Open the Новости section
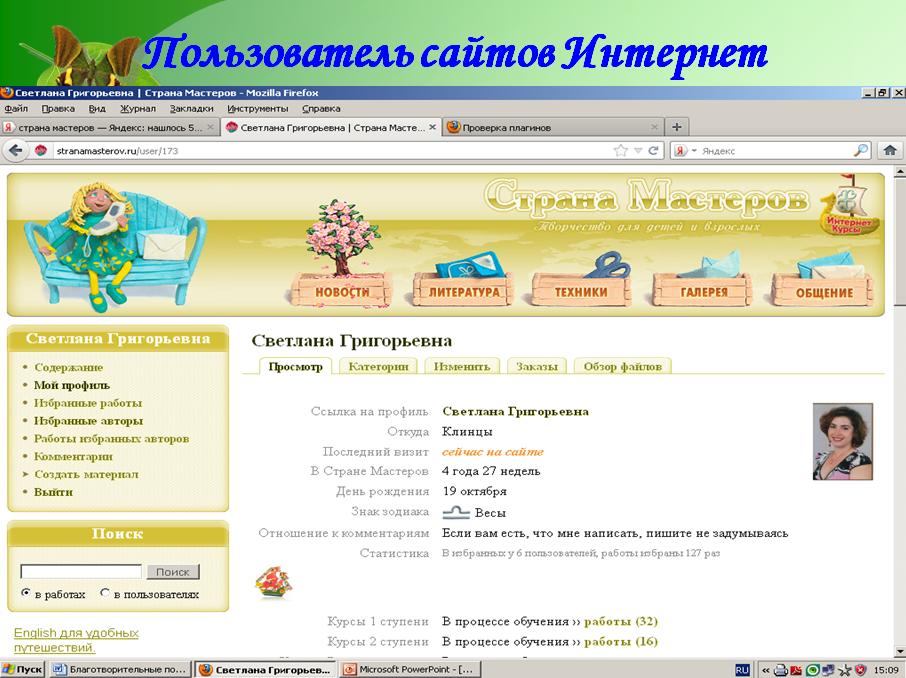This screenshot has height=678, width=906. 342,292
